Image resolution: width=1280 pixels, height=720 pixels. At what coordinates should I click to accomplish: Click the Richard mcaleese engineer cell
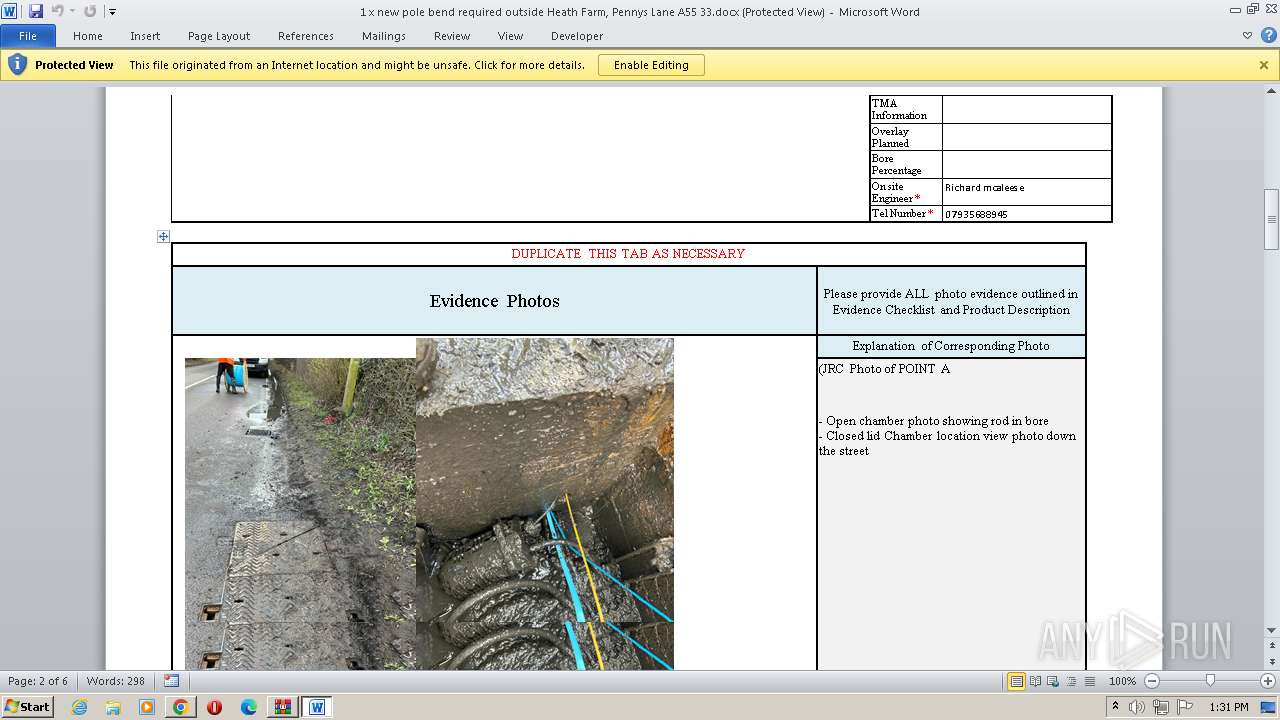[1027, 191]
